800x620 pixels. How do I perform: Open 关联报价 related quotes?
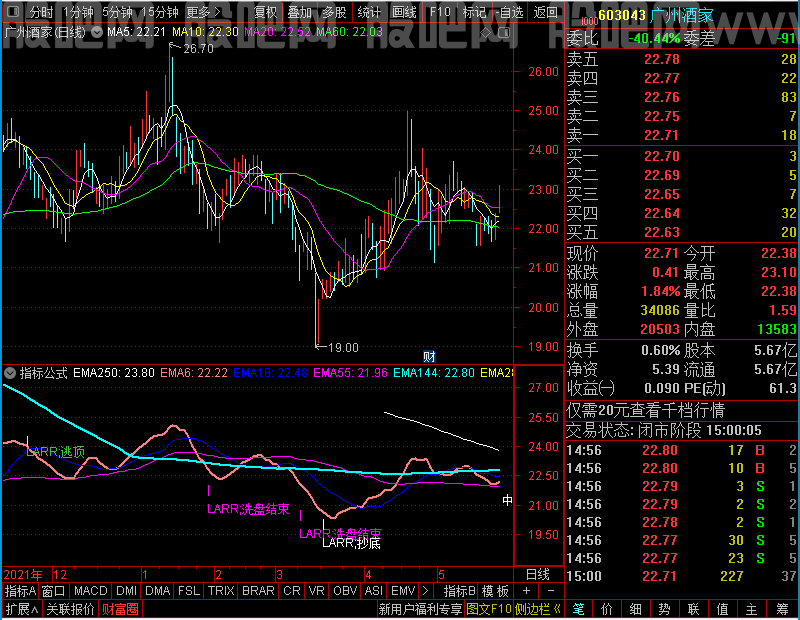pyautogui.click(x=70, y=609)
